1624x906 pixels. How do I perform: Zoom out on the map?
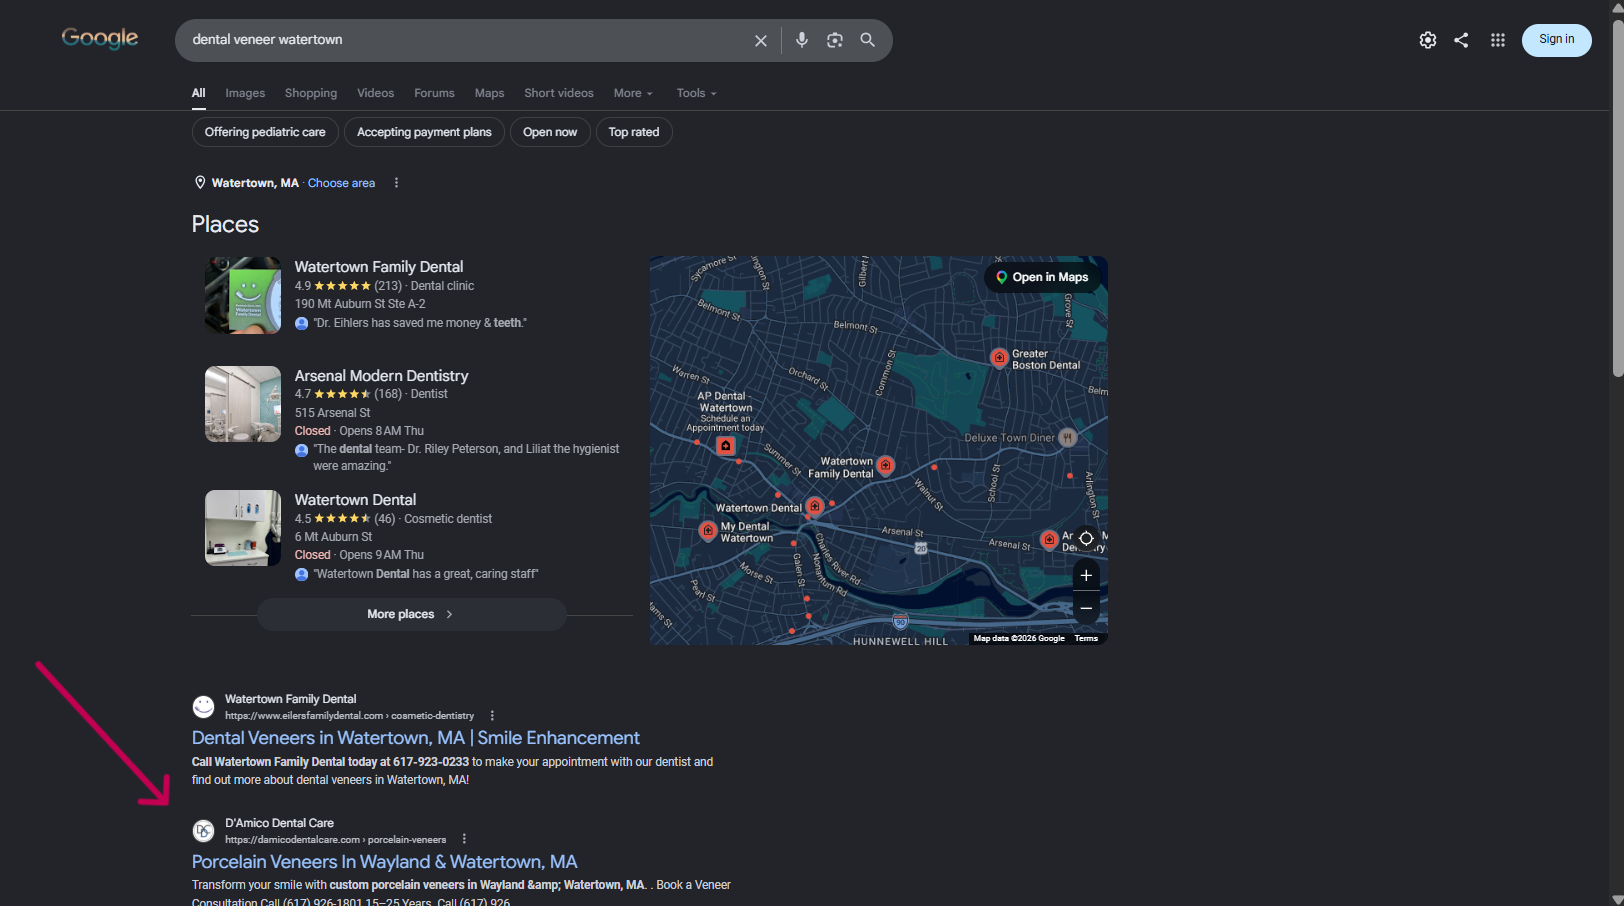point(1086,608)
